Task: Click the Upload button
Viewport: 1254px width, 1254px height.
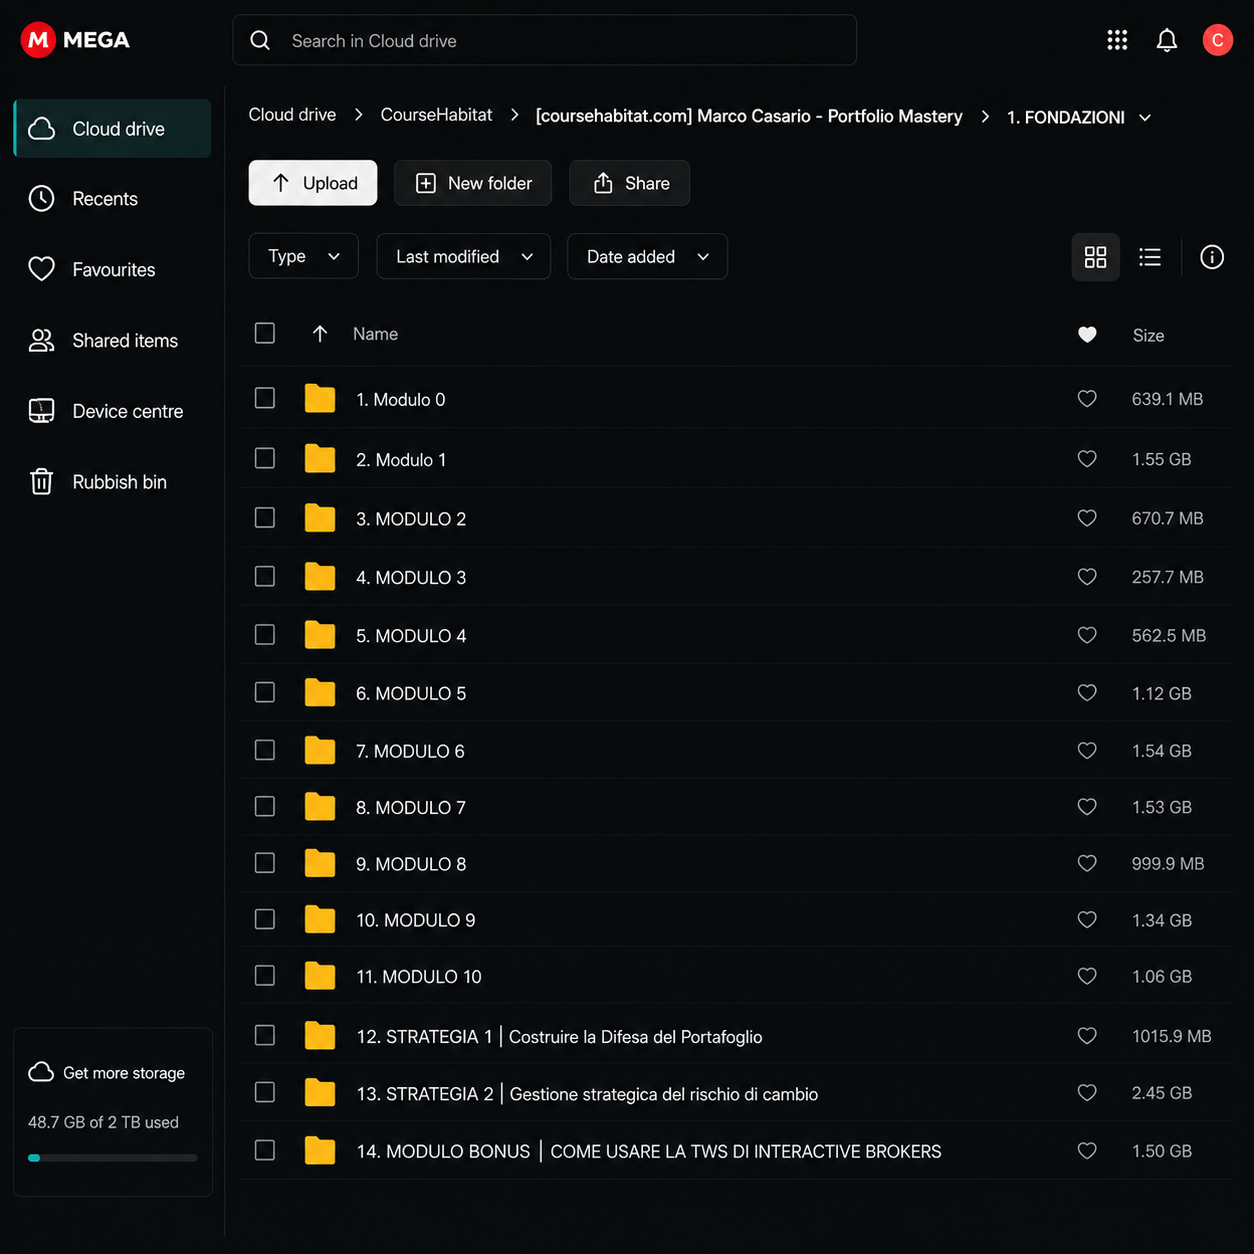Action: (313, 183)
